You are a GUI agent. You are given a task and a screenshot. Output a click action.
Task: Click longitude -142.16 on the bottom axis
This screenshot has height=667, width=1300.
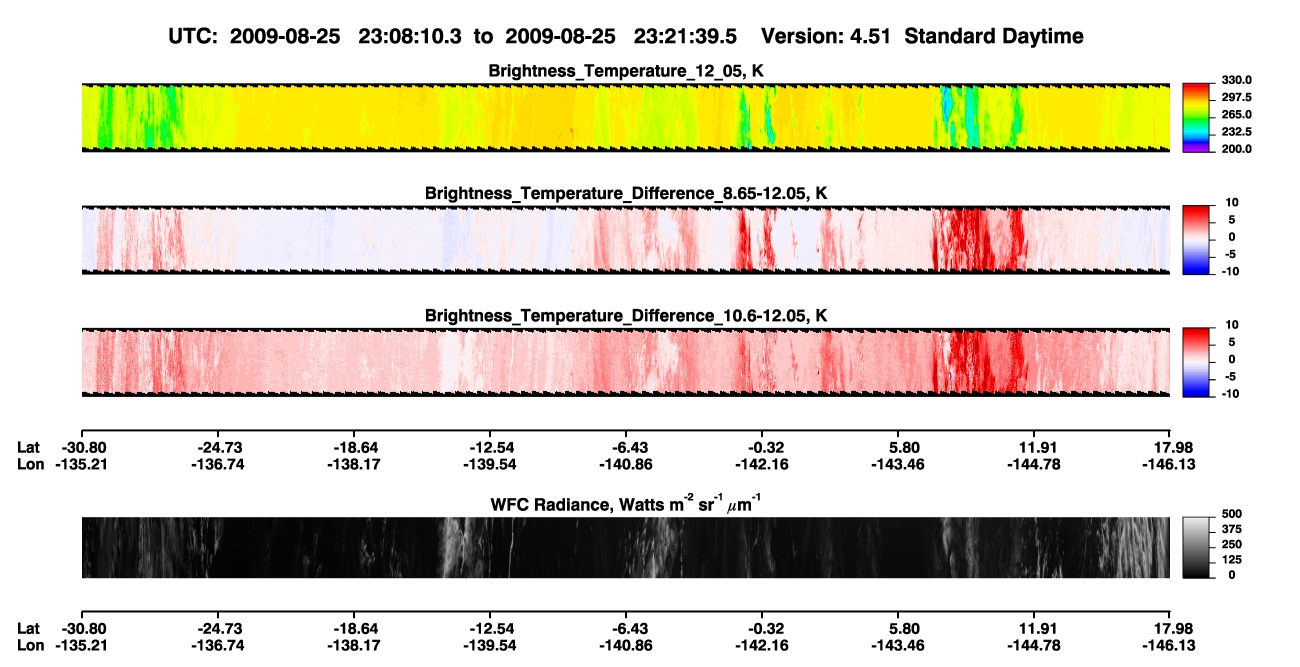pyautogui.click(x=762, y=646)
